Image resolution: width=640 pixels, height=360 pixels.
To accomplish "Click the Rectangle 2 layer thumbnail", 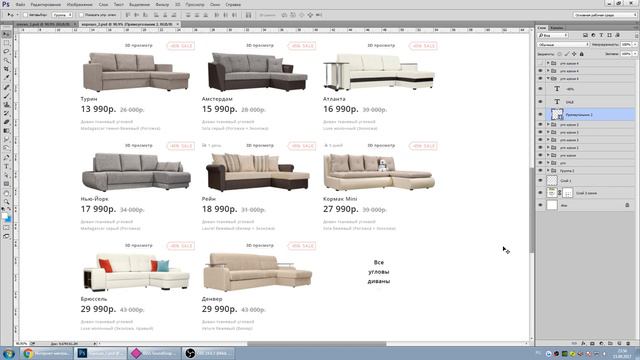I will click(557, 114).
